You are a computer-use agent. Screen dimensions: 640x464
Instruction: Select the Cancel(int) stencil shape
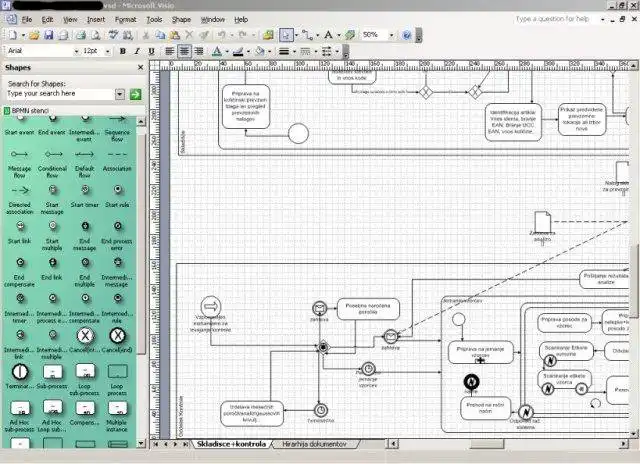point(85,341)
